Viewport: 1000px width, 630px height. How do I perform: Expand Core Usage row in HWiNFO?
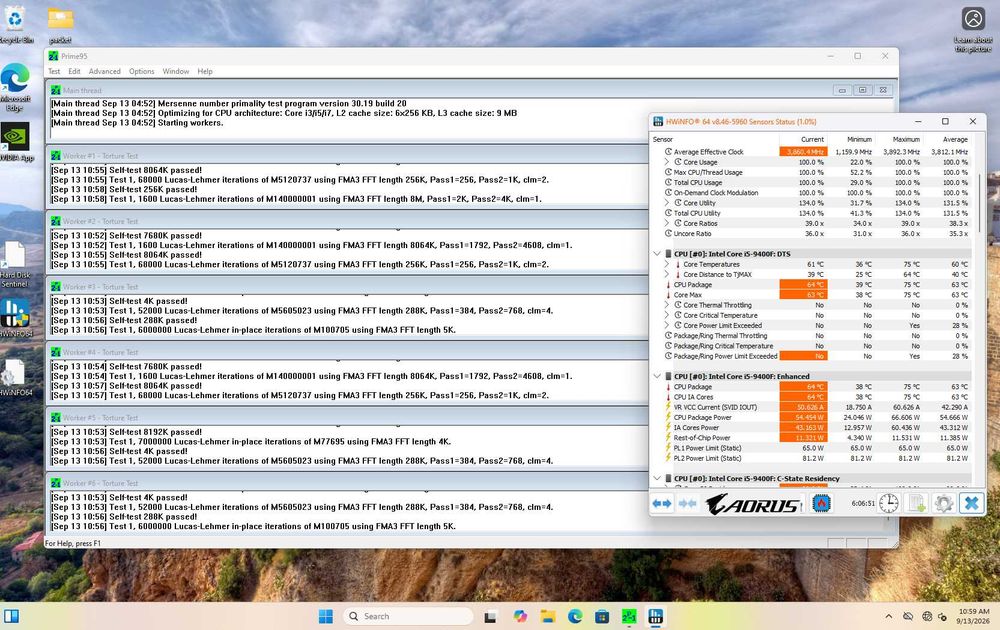pos(667,162)
